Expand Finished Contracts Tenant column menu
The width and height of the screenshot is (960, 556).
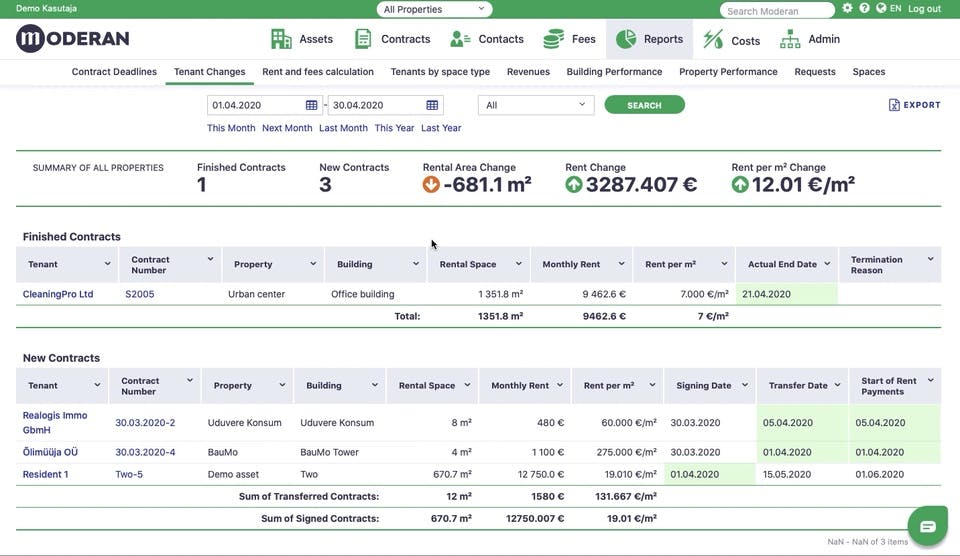(x=107, y=264)
